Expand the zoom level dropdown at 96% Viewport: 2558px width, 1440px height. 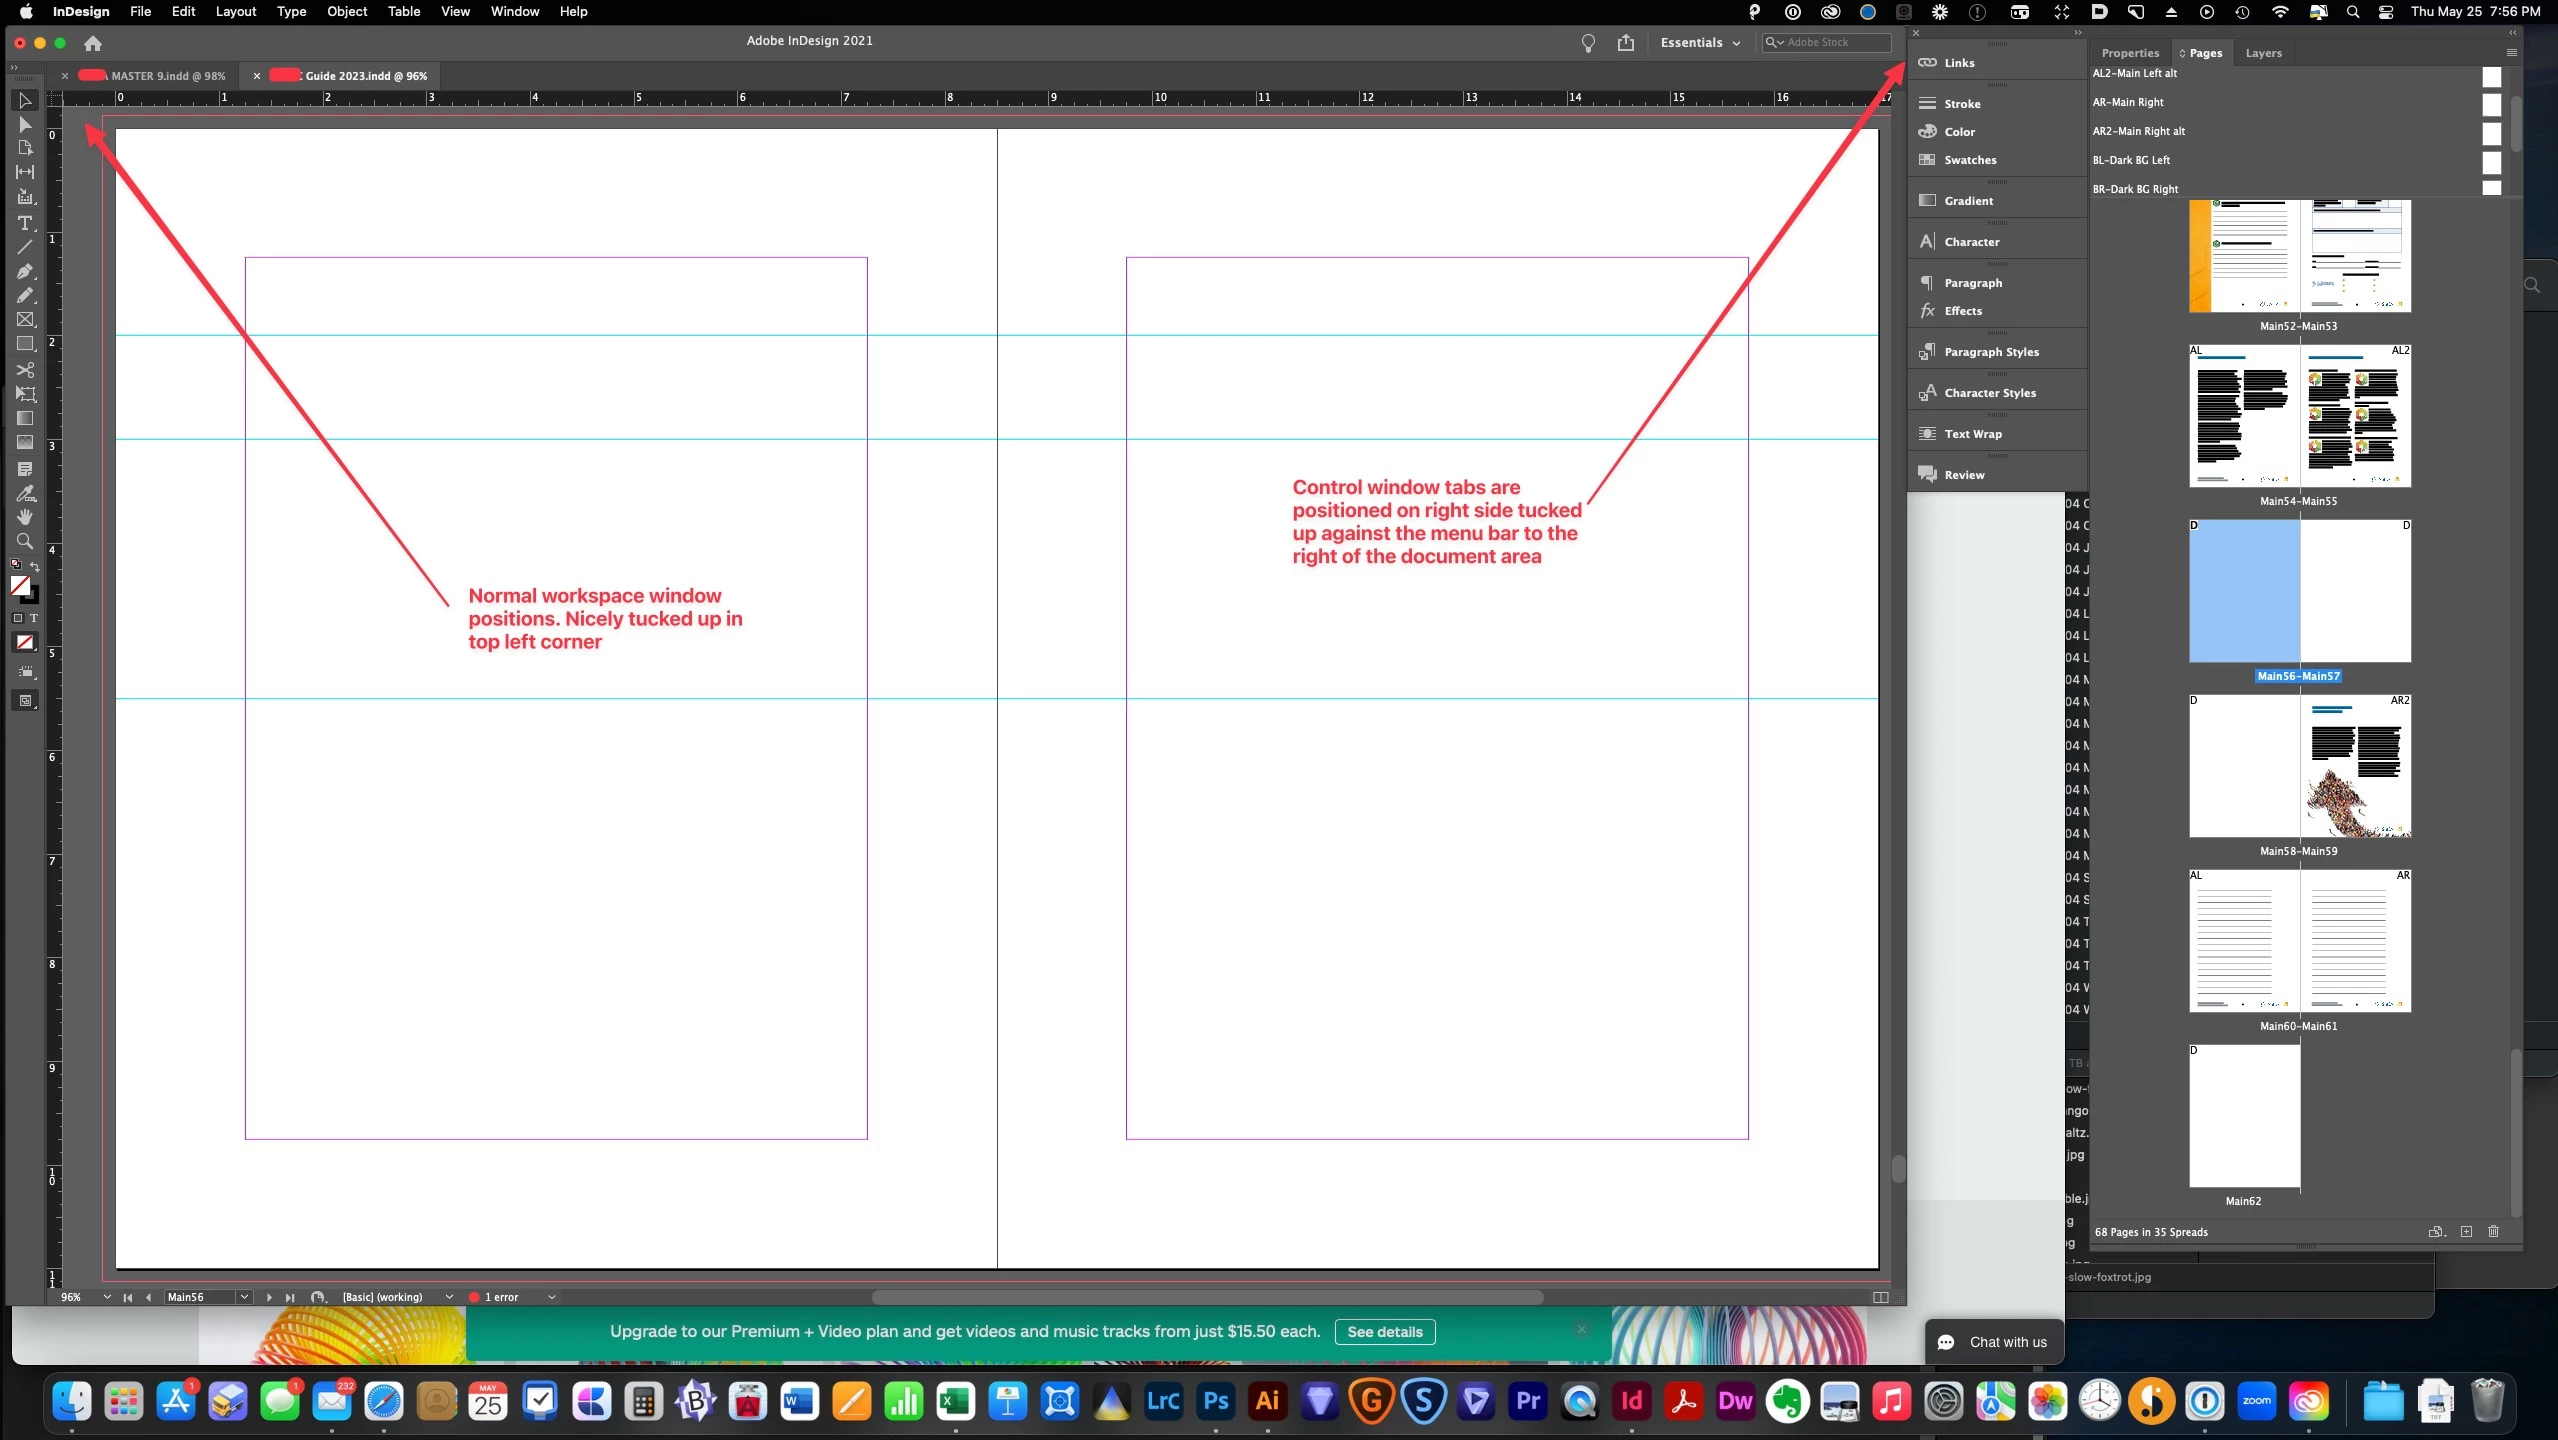107,1297
